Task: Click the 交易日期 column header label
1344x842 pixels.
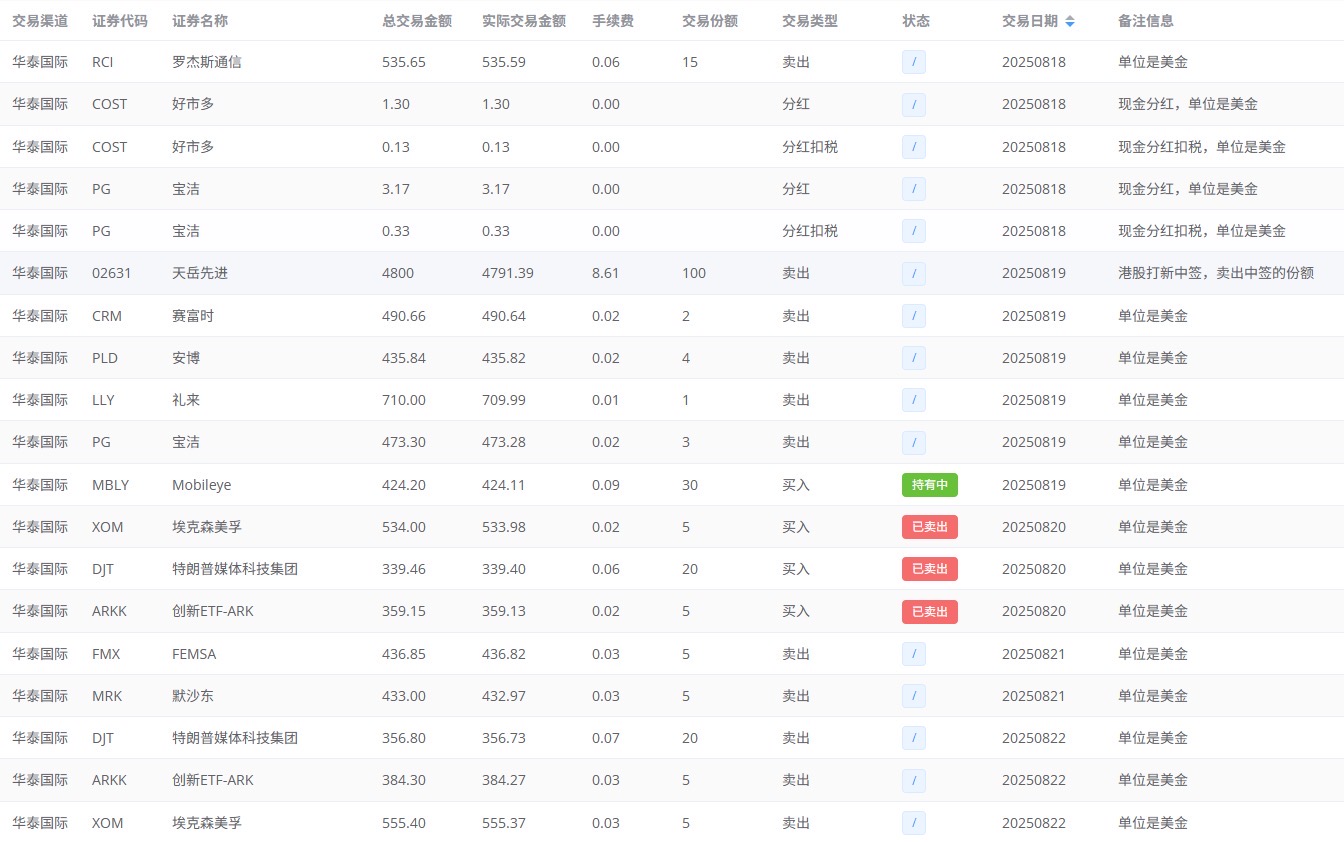Action: (1030, 21)
